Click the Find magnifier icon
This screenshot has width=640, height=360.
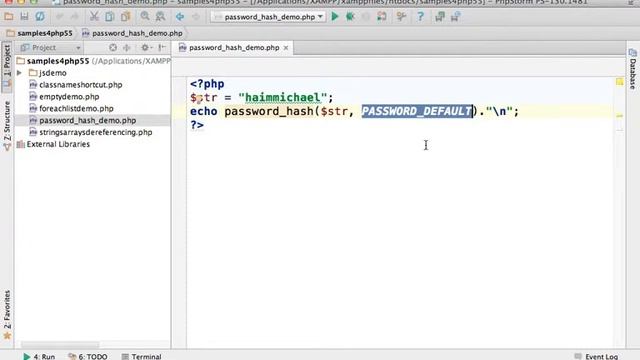[145, 17]
